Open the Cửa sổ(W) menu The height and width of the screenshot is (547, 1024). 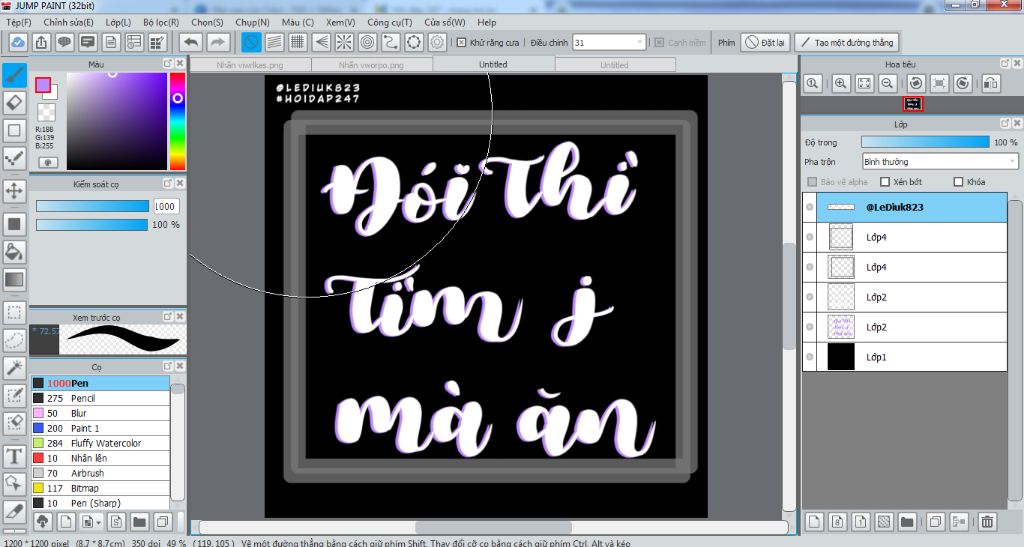tap(445, 22)
